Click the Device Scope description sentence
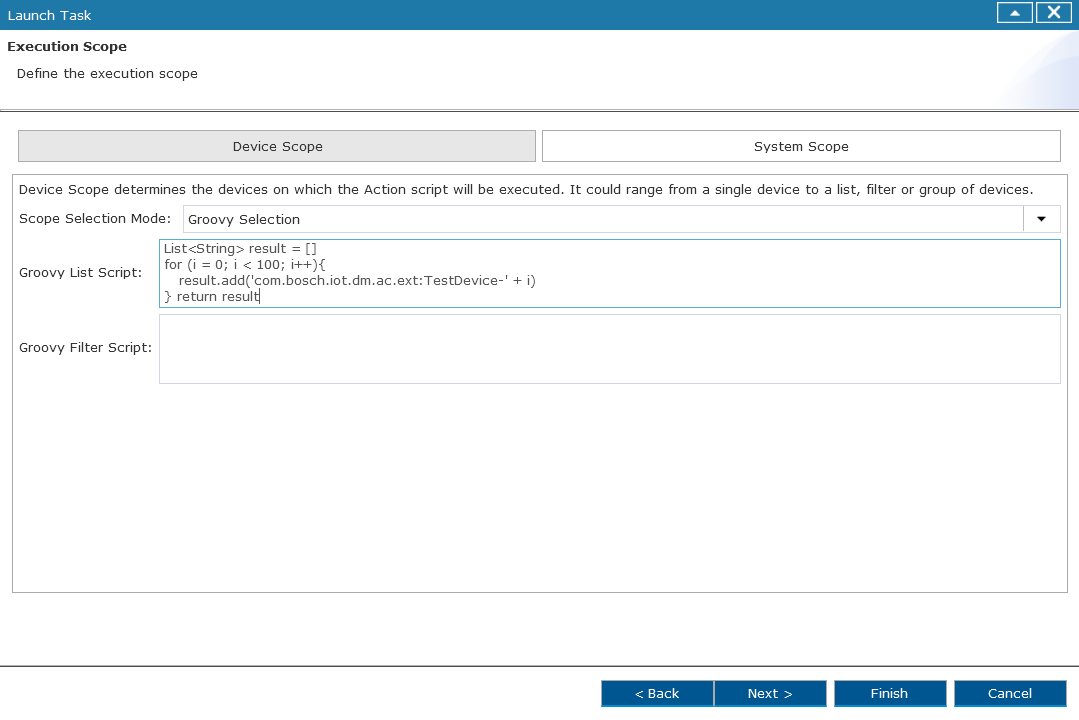The width and height of the screenshot is (1079, 720). [526, 189]
